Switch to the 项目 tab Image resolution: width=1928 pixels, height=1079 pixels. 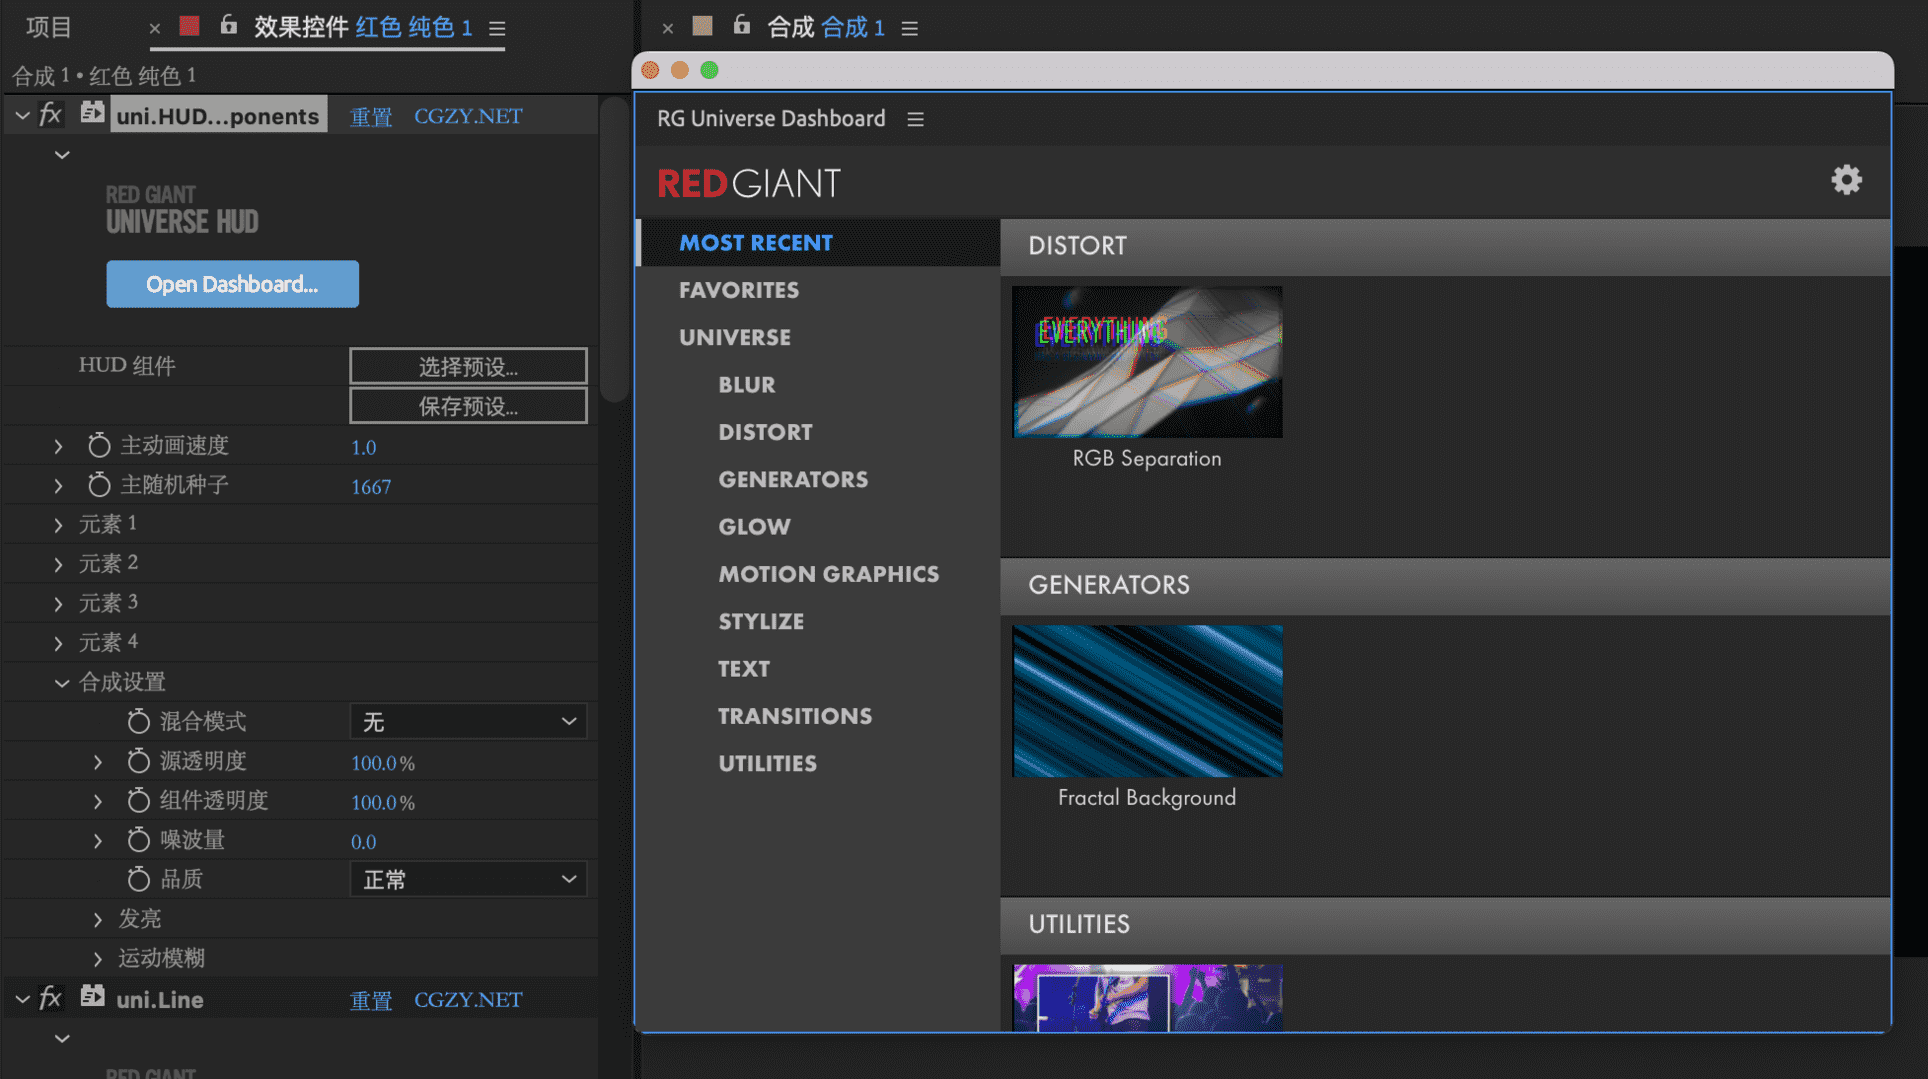point(47,27)
